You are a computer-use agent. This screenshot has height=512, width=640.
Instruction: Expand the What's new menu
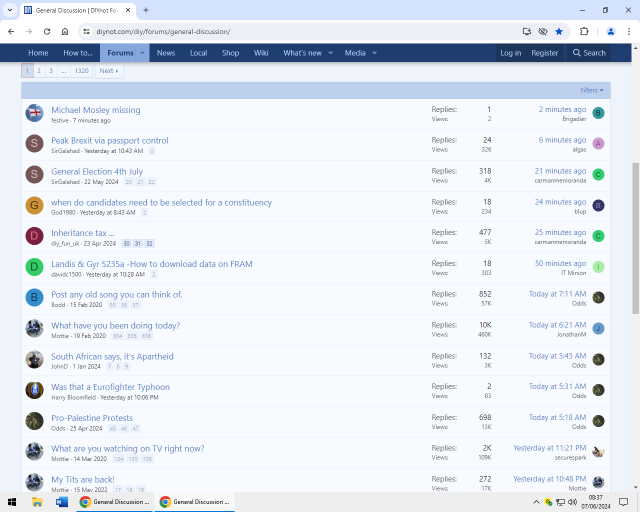pyautogui.click(x=330, y=53)
